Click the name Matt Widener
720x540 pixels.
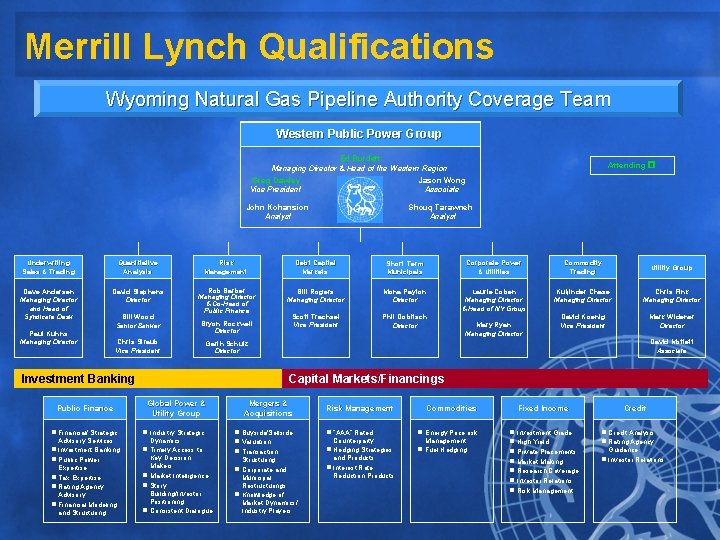(672, 317)
